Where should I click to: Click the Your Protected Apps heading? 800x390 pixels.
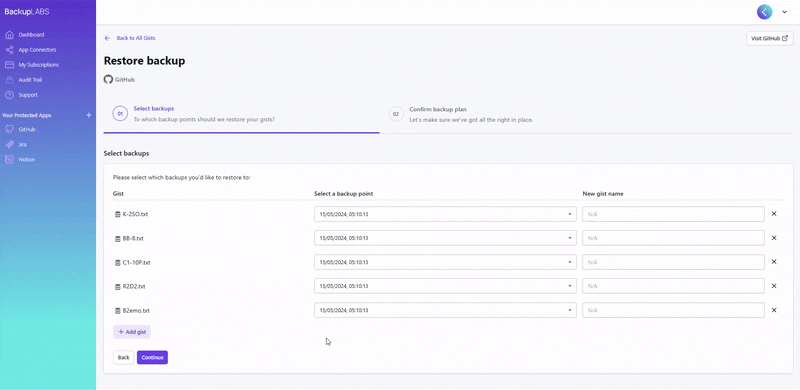(x=27, y=115)
